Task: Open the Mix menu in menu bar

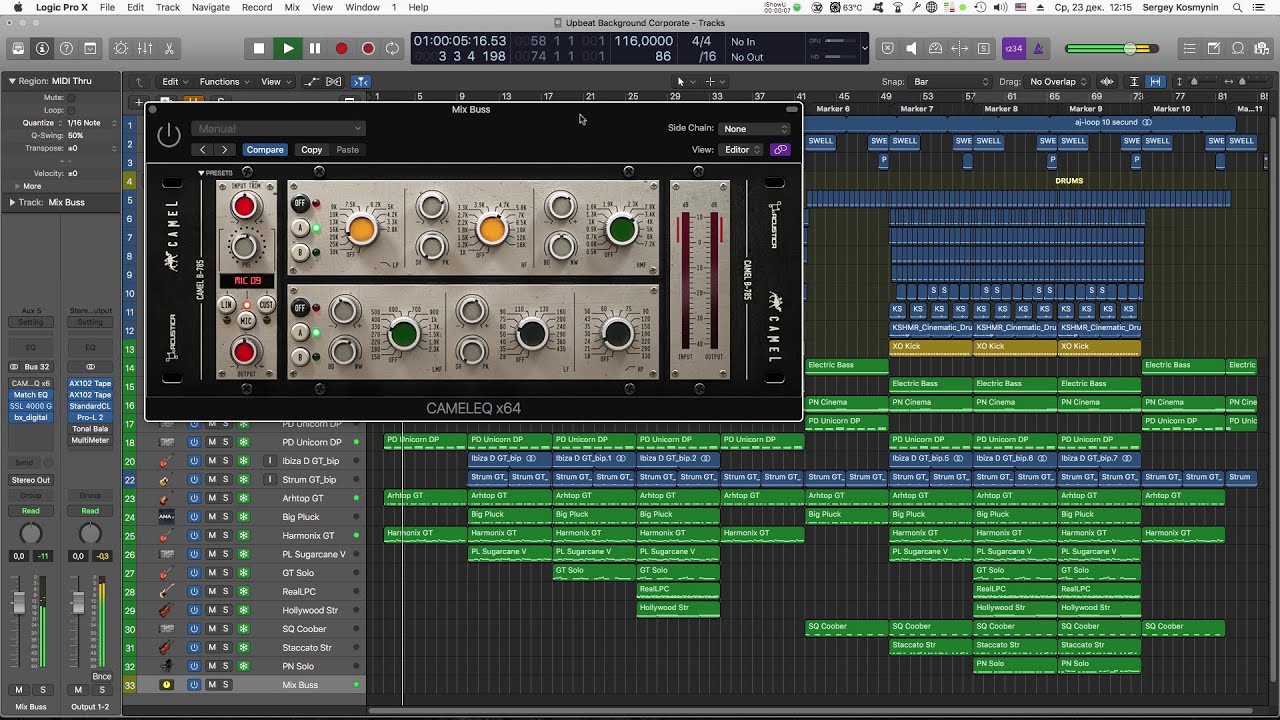Action: coord(292,7)
